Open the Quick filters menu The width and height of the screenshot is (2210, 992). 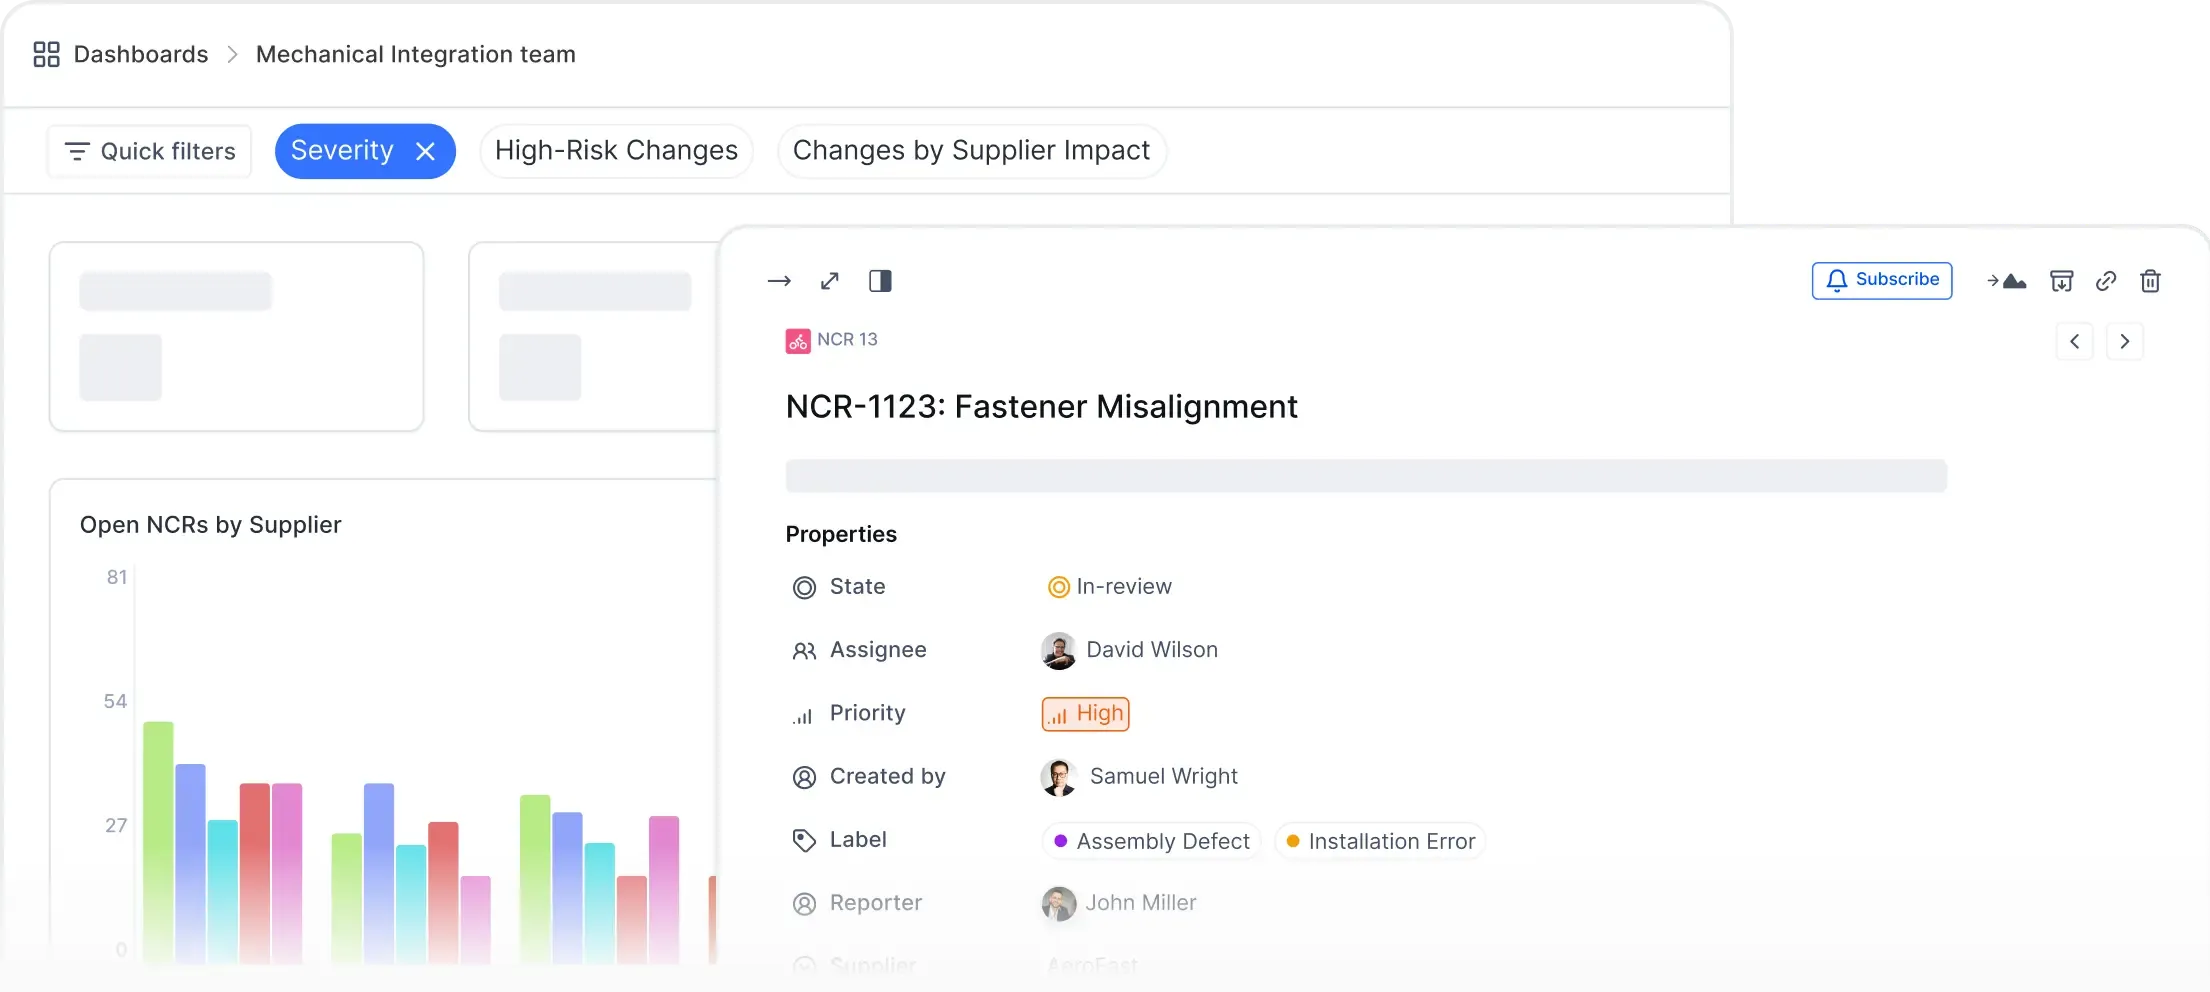point(148,150)
